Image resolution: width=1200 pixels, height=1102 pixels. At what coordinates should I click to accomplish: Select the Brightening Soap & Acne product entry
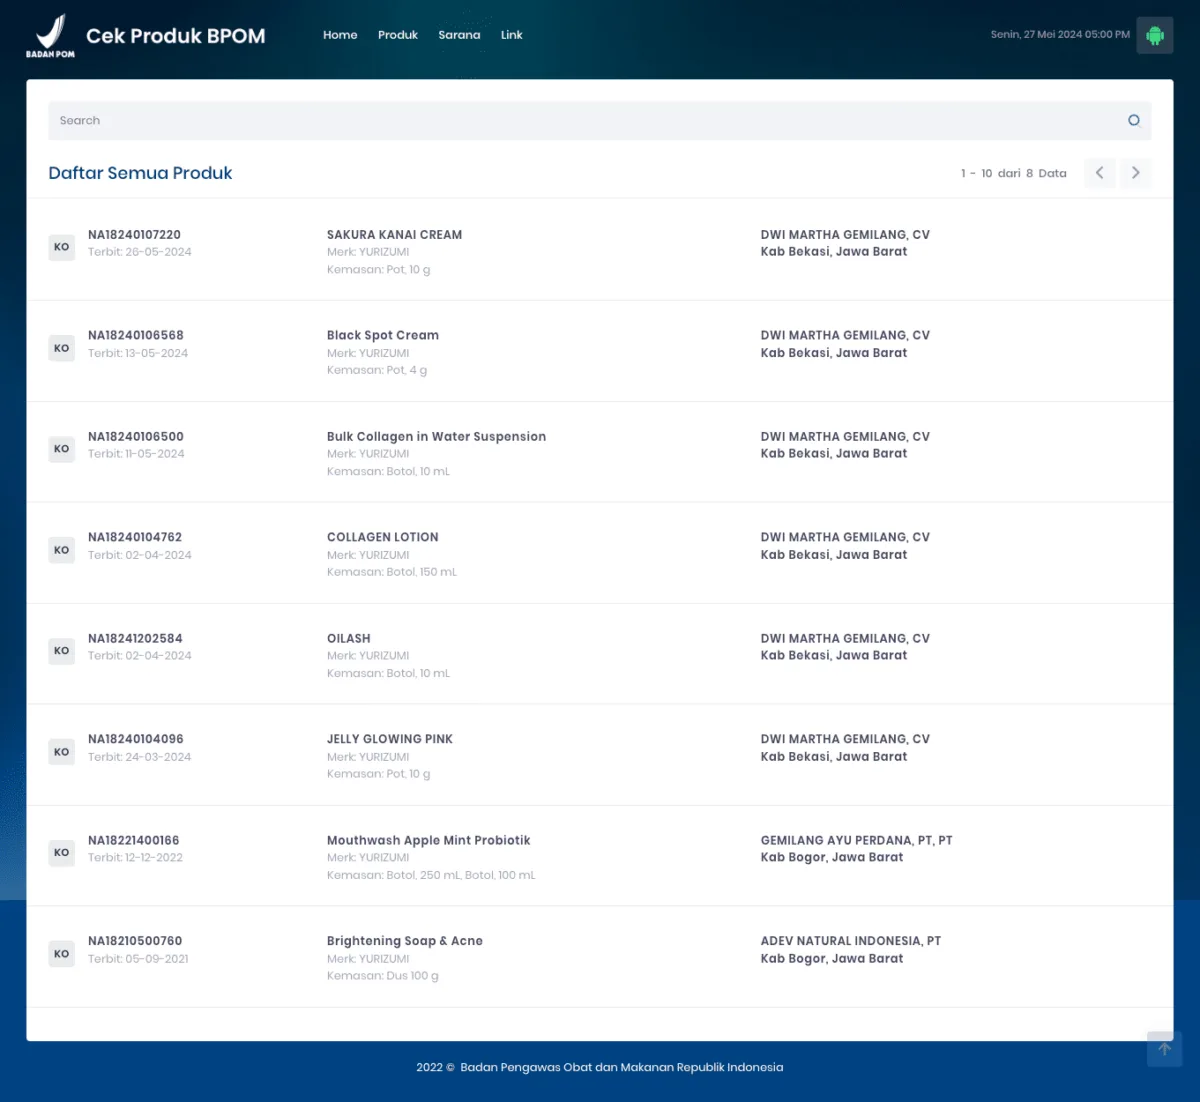pyautogui.click(x=404, y=941)
